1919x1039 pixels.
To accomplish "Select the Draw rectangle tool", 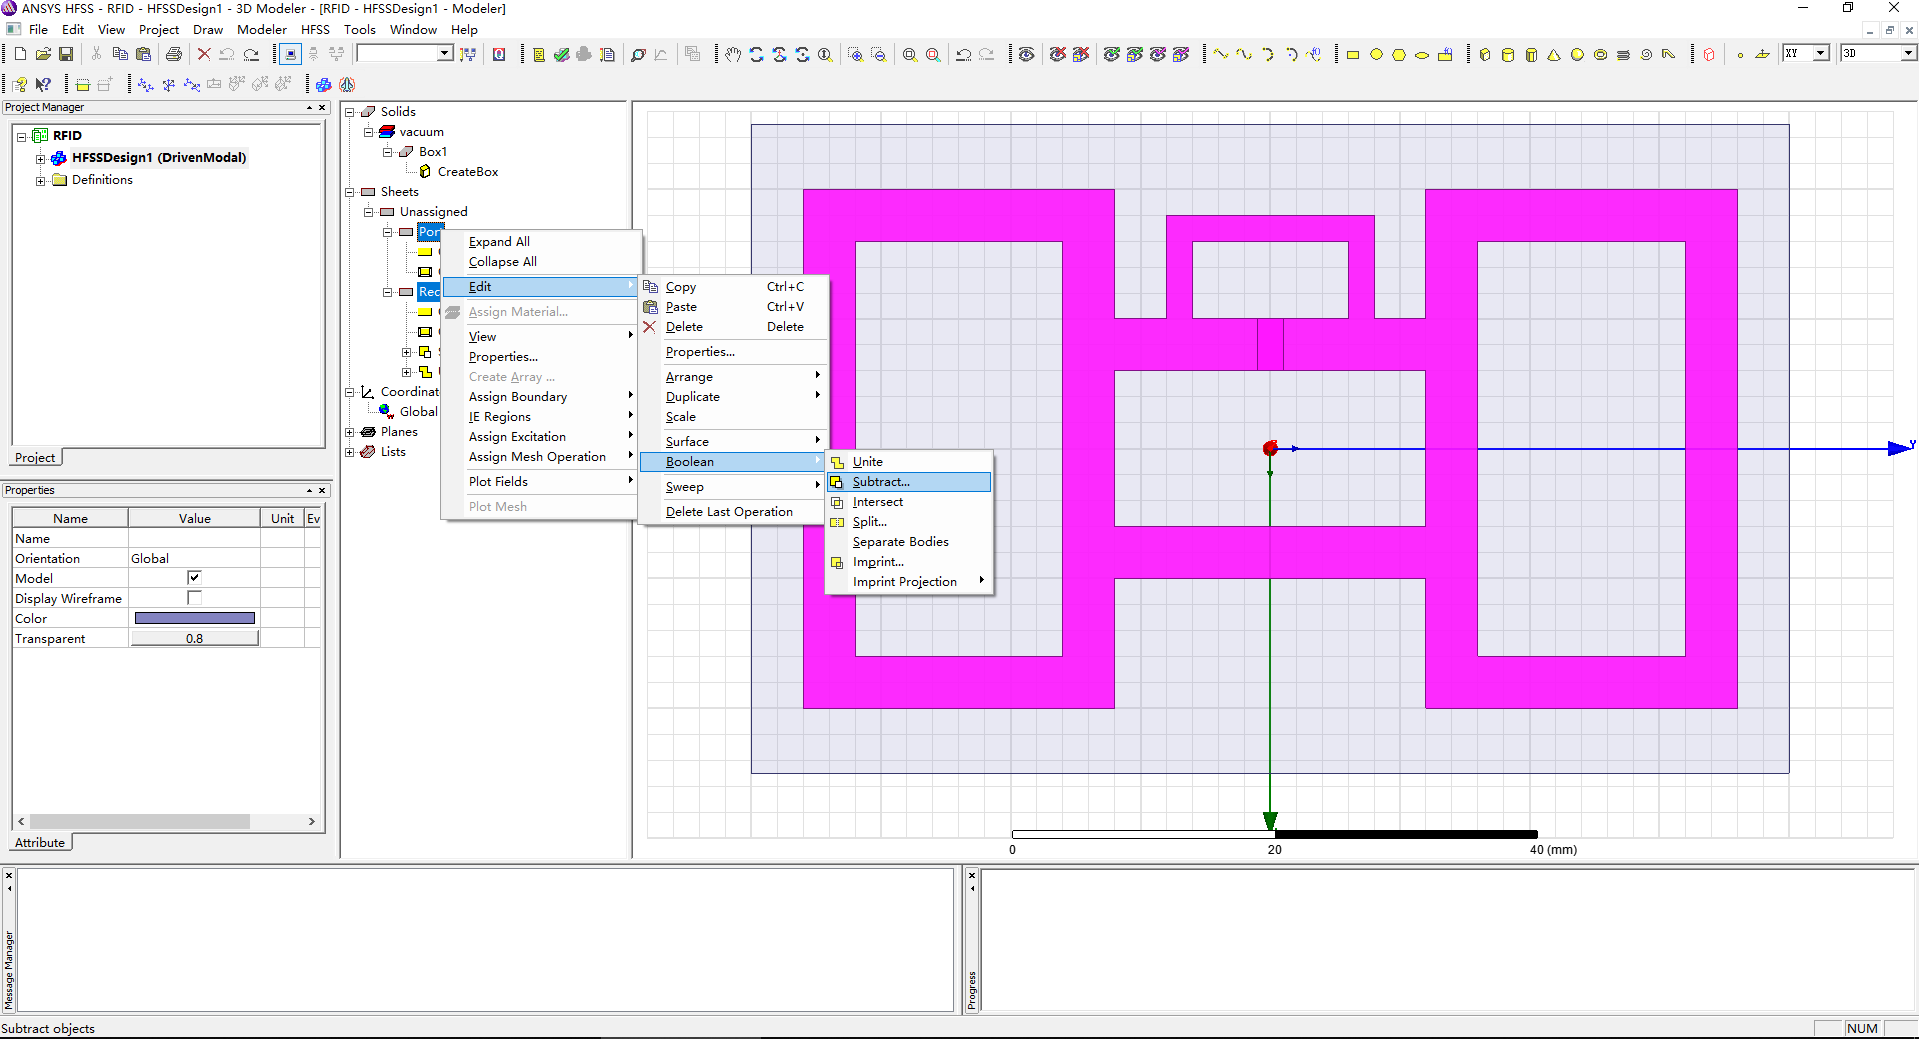I will click(x=1353, y=54).
